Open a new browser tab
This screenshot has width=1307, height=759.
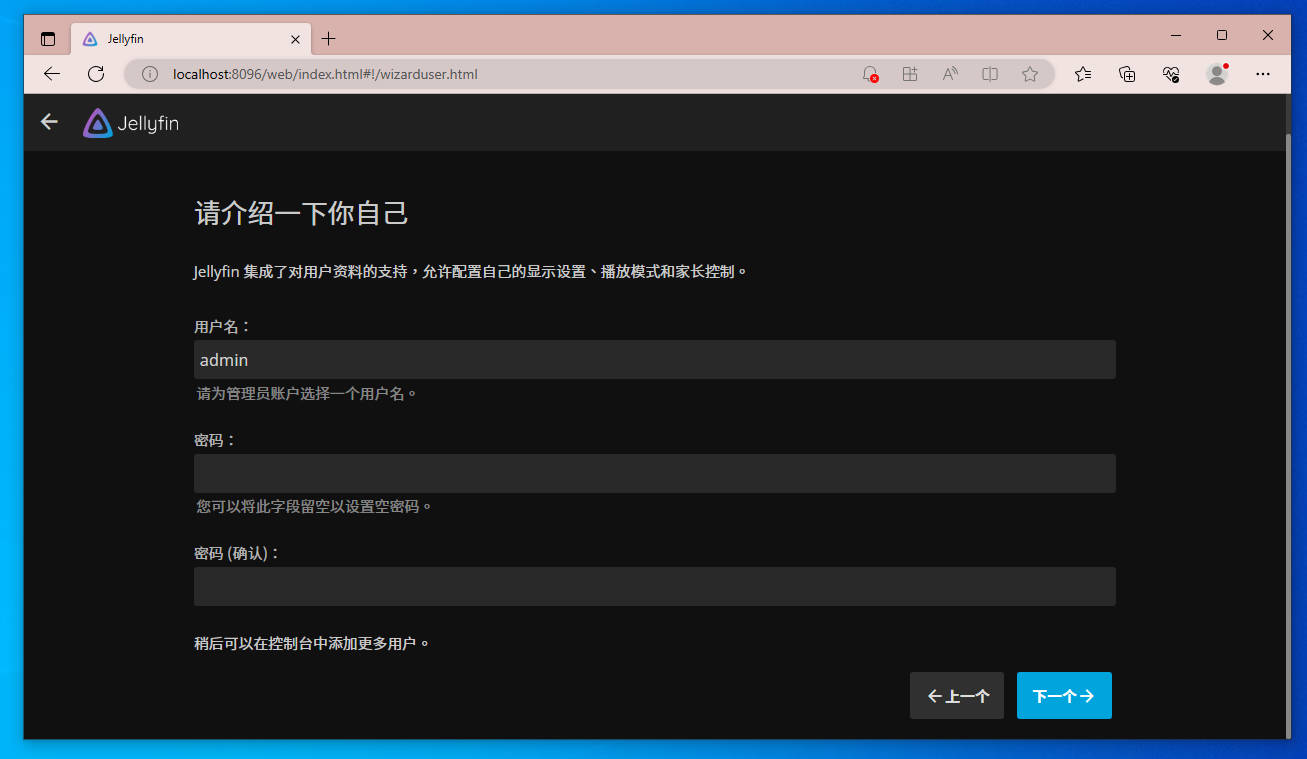[x=329, y=39]
